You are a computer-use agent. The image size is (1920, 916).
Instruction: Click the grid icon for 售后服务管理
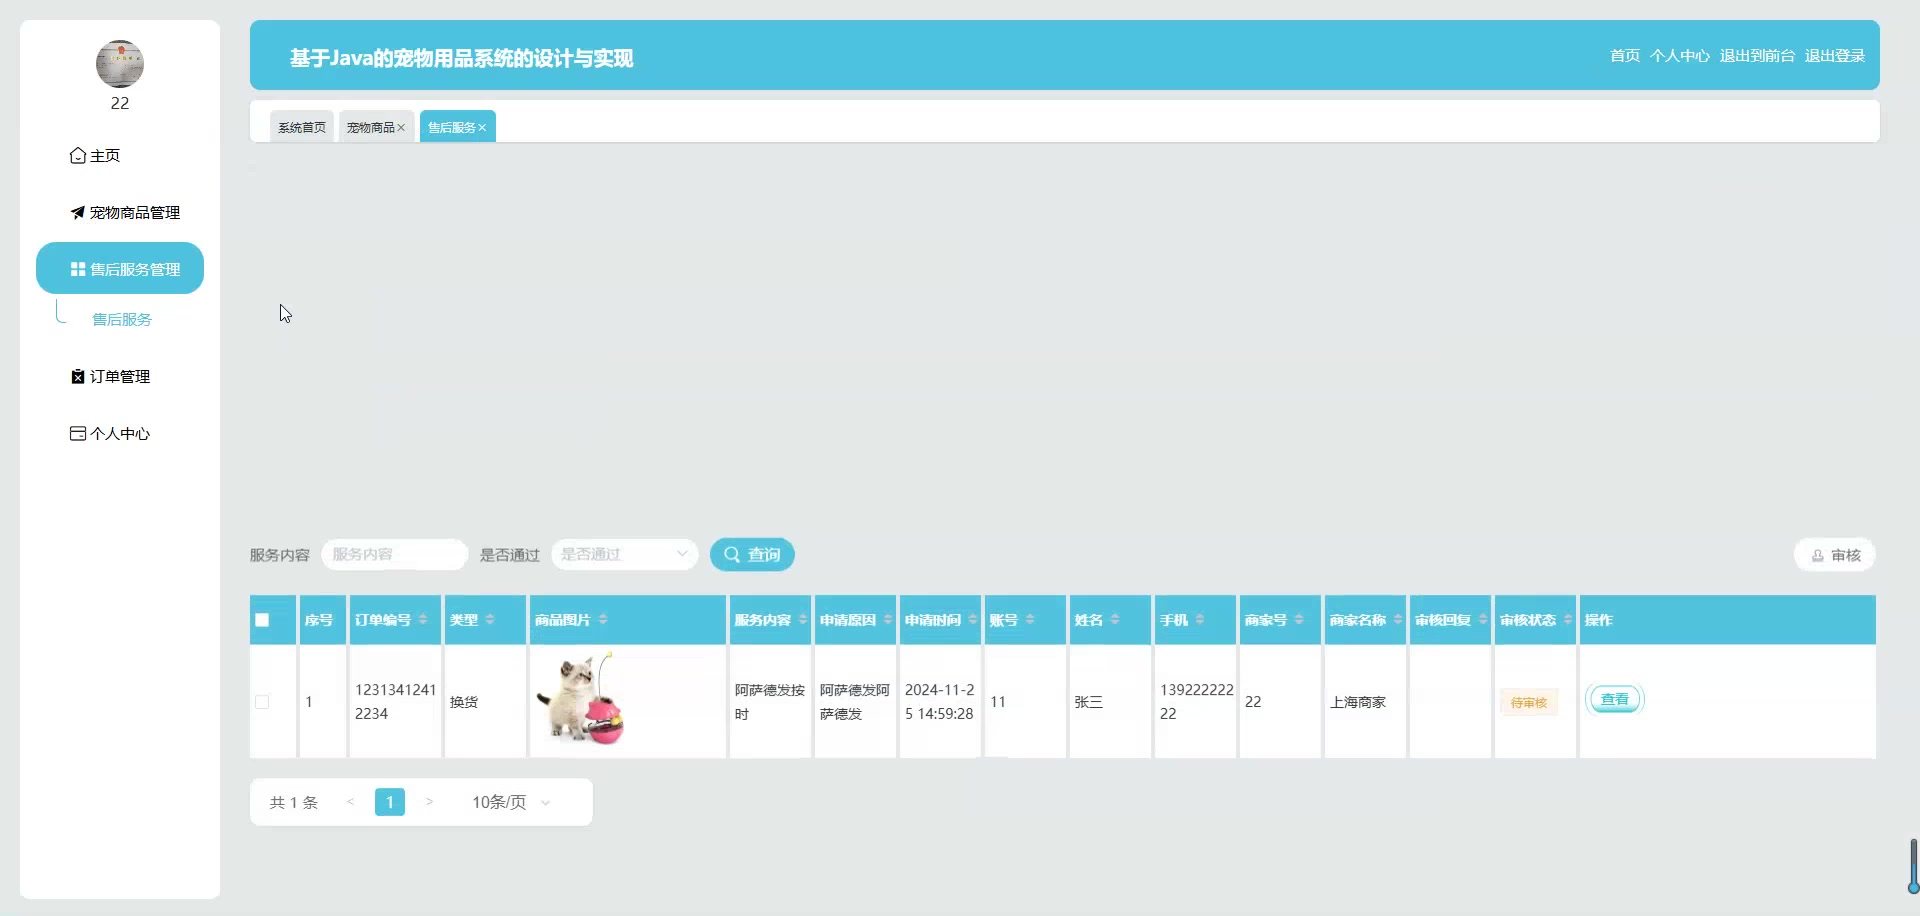coord(78,269)
